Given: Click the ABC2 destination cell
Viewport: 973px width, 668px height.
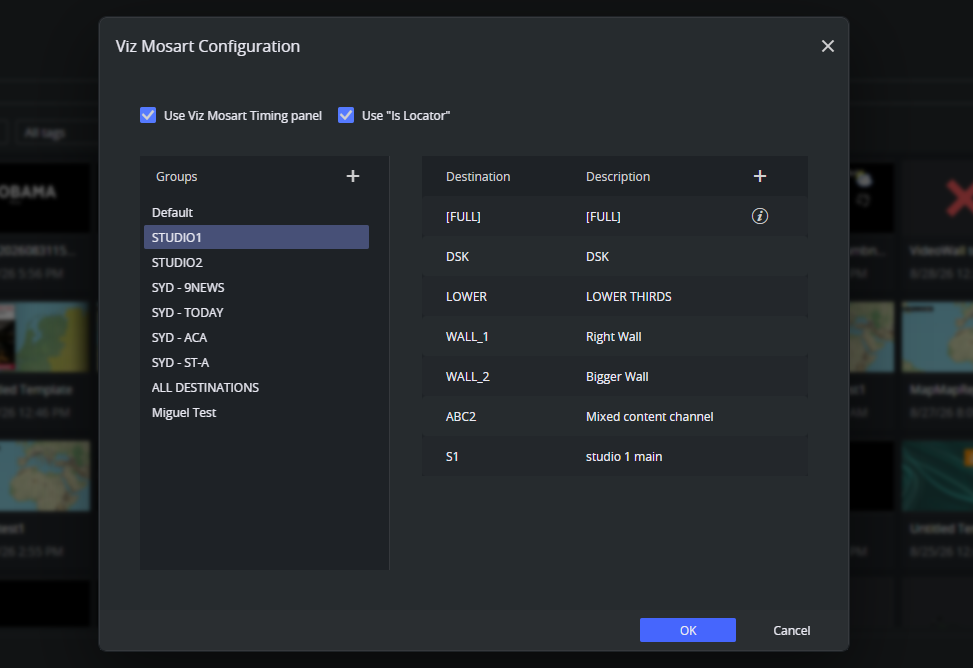Looking at the screenshot, I should (x=460, y=417).
